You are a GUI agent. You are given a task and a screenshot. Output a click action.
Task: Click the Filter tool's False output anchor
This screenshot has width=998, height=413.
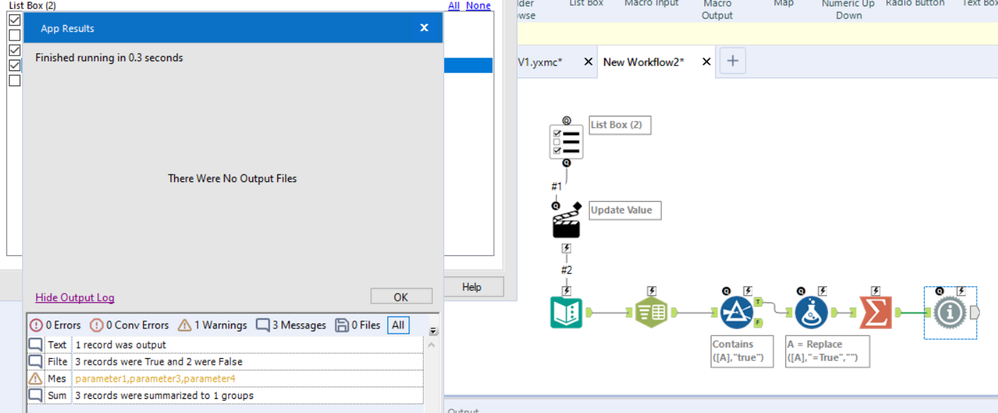pos(758,322)
